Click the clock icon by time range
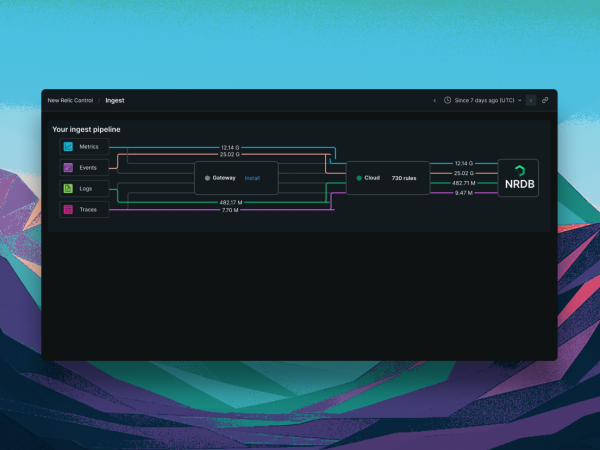This screenshot has width=600, height=450. [x=447, y=100]
